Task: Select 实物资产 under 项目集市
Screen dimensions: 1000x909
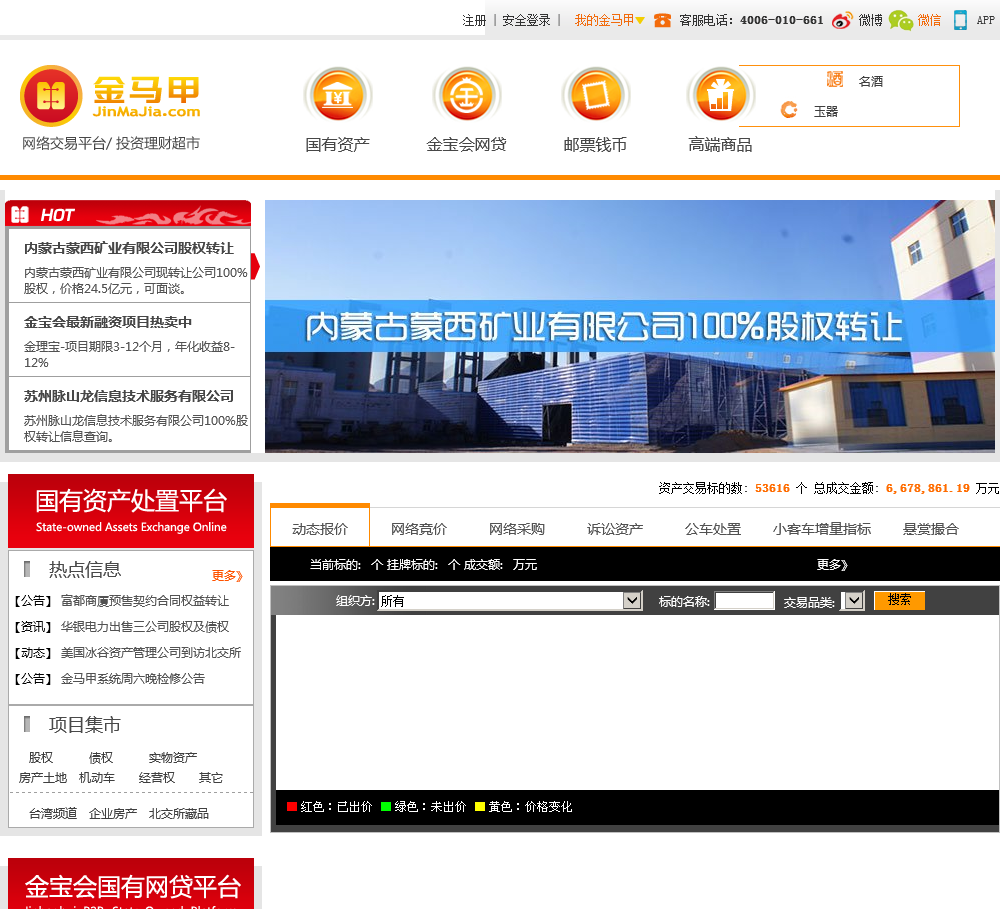Action: click(x=173, y=757)
